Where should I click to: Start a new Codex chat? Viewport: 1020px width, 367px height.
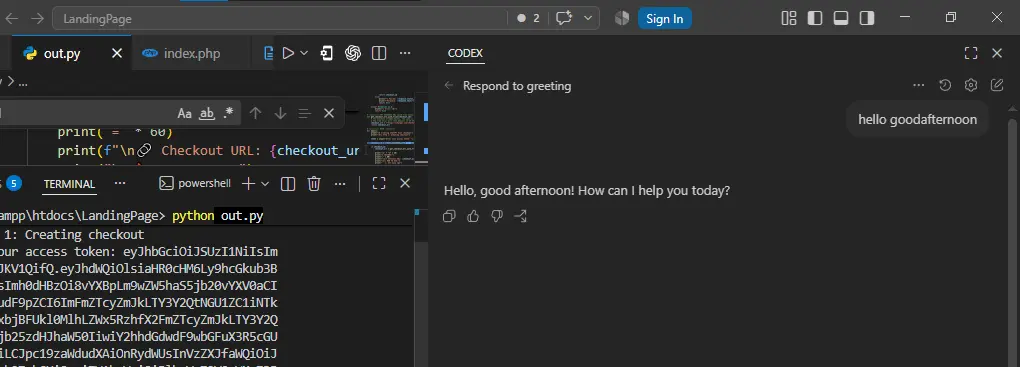pyautogui.click(x=997, y=85)
